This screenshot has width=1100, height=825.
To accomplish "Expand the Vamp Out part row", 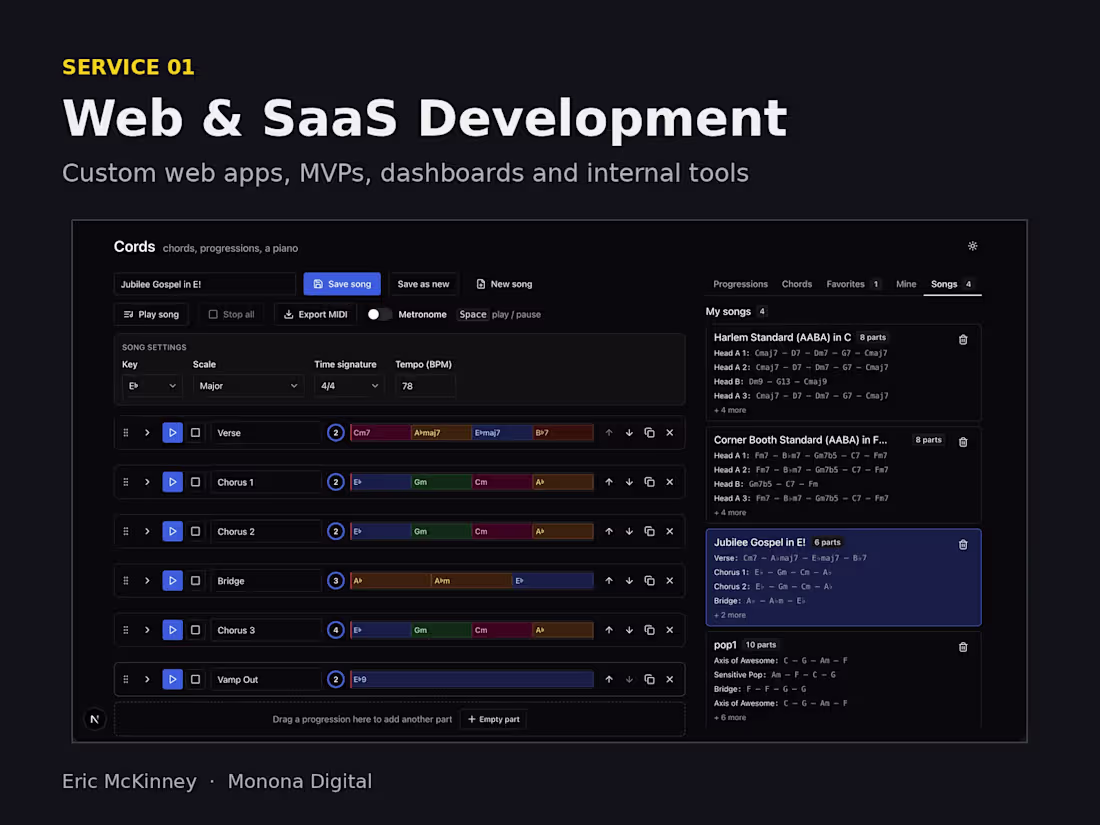I will point(147,679).
